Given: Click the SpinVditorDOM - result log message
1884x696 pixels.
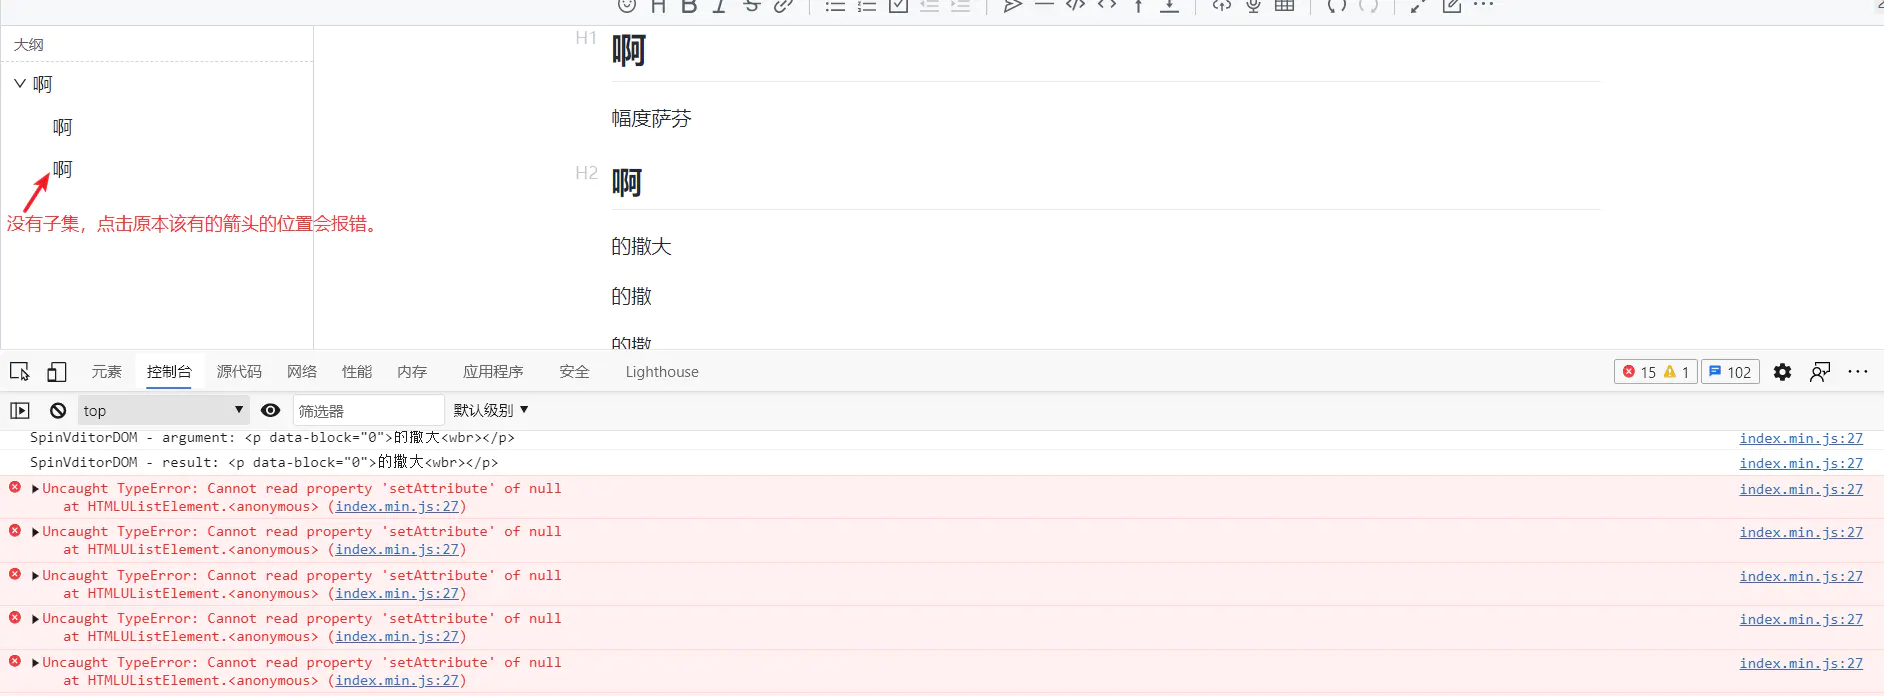Looking at the screenshot, I should pos(264,462).
